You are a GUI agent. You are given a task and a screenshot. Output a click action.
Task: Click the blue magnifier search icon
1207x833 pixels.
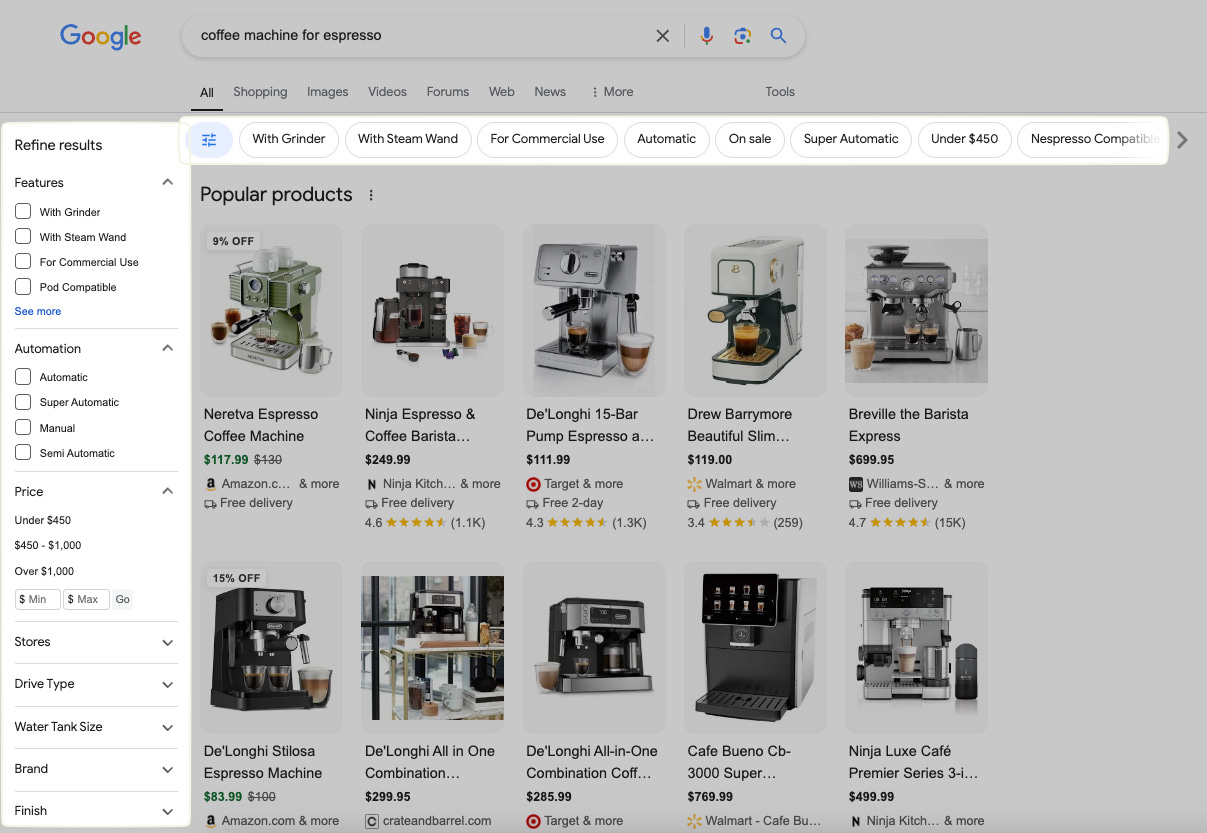pos(778,36)
